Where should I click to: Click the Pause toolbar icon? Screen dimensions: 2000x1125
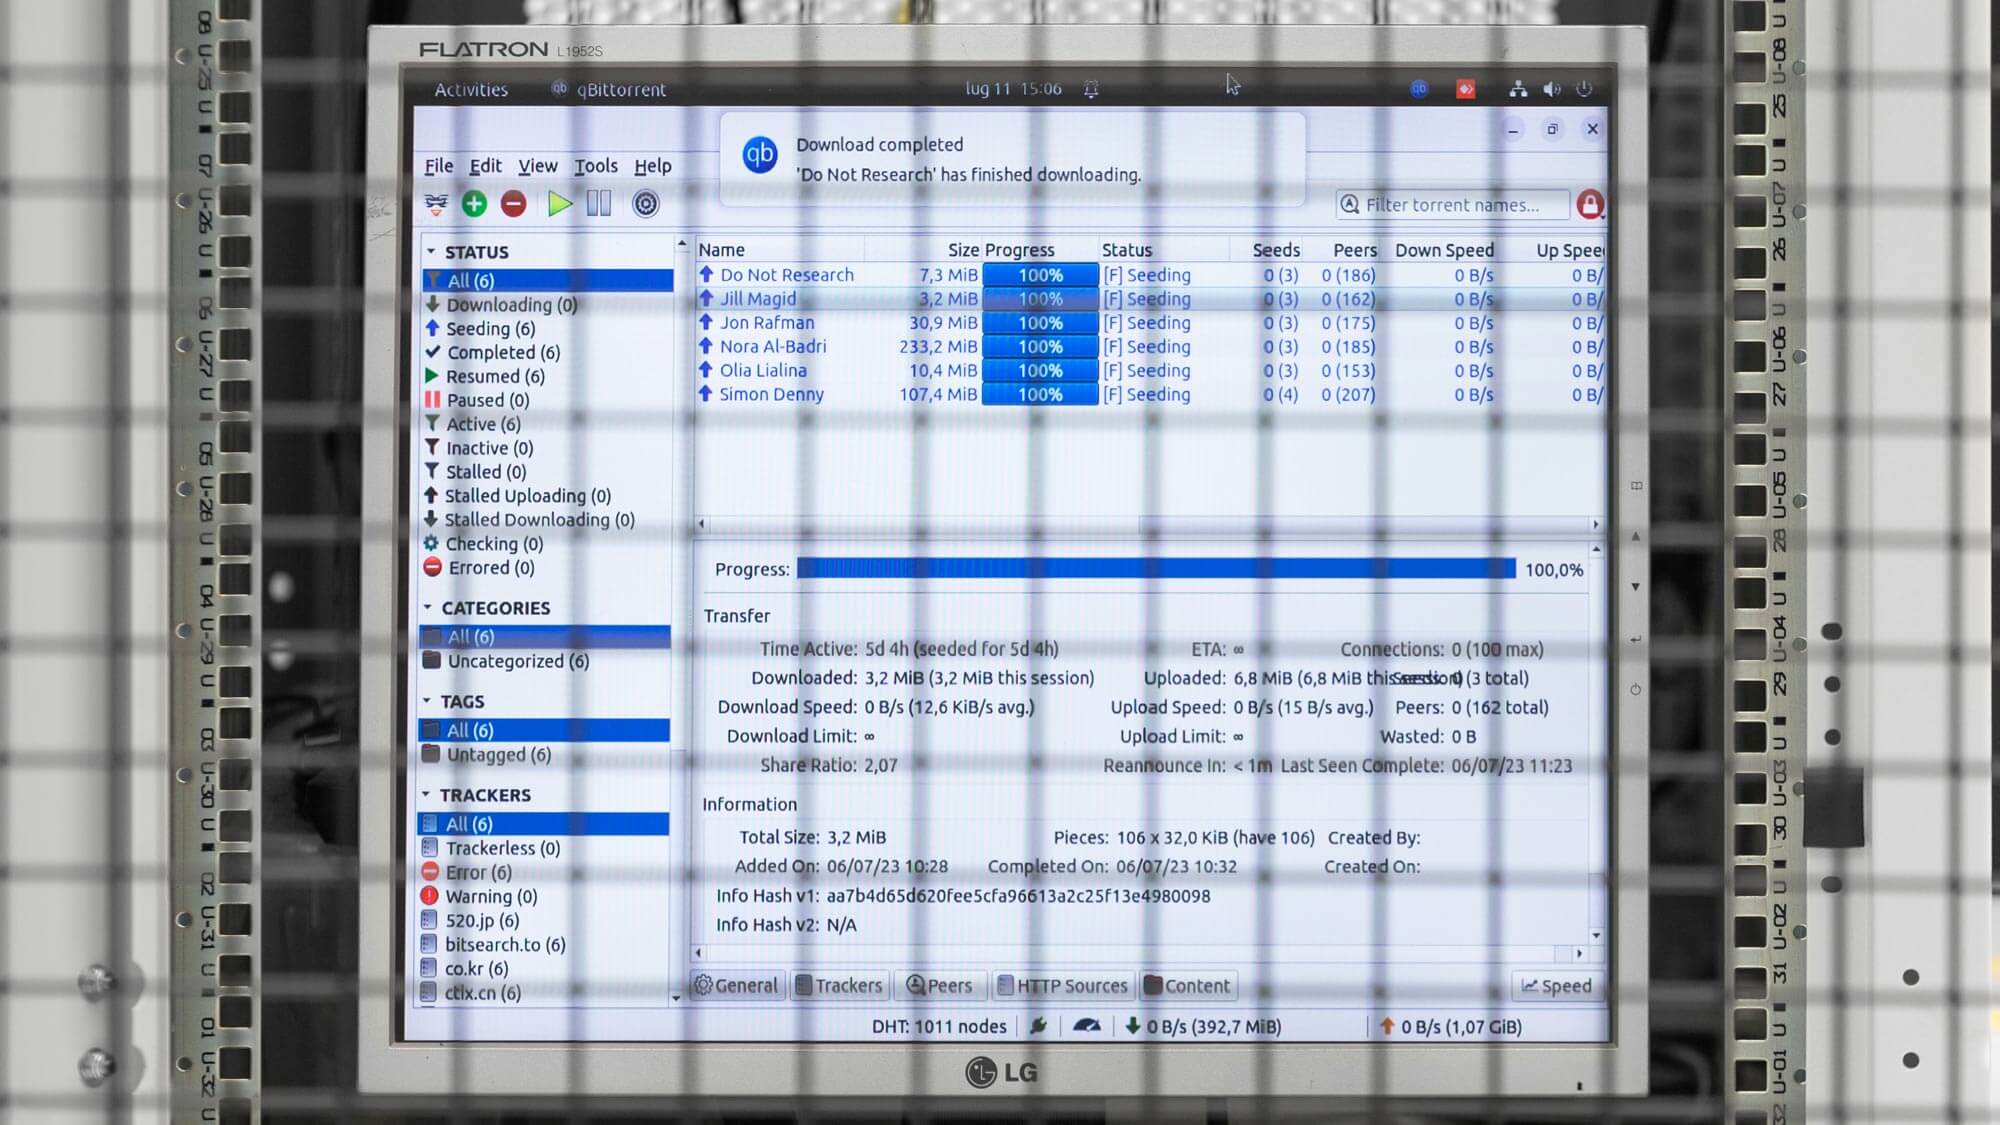tap(599, 204)
